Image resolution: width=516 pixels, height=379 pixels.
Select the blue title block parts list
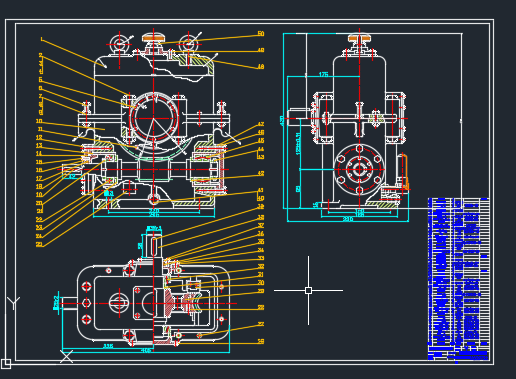click(x=459, y=279)
